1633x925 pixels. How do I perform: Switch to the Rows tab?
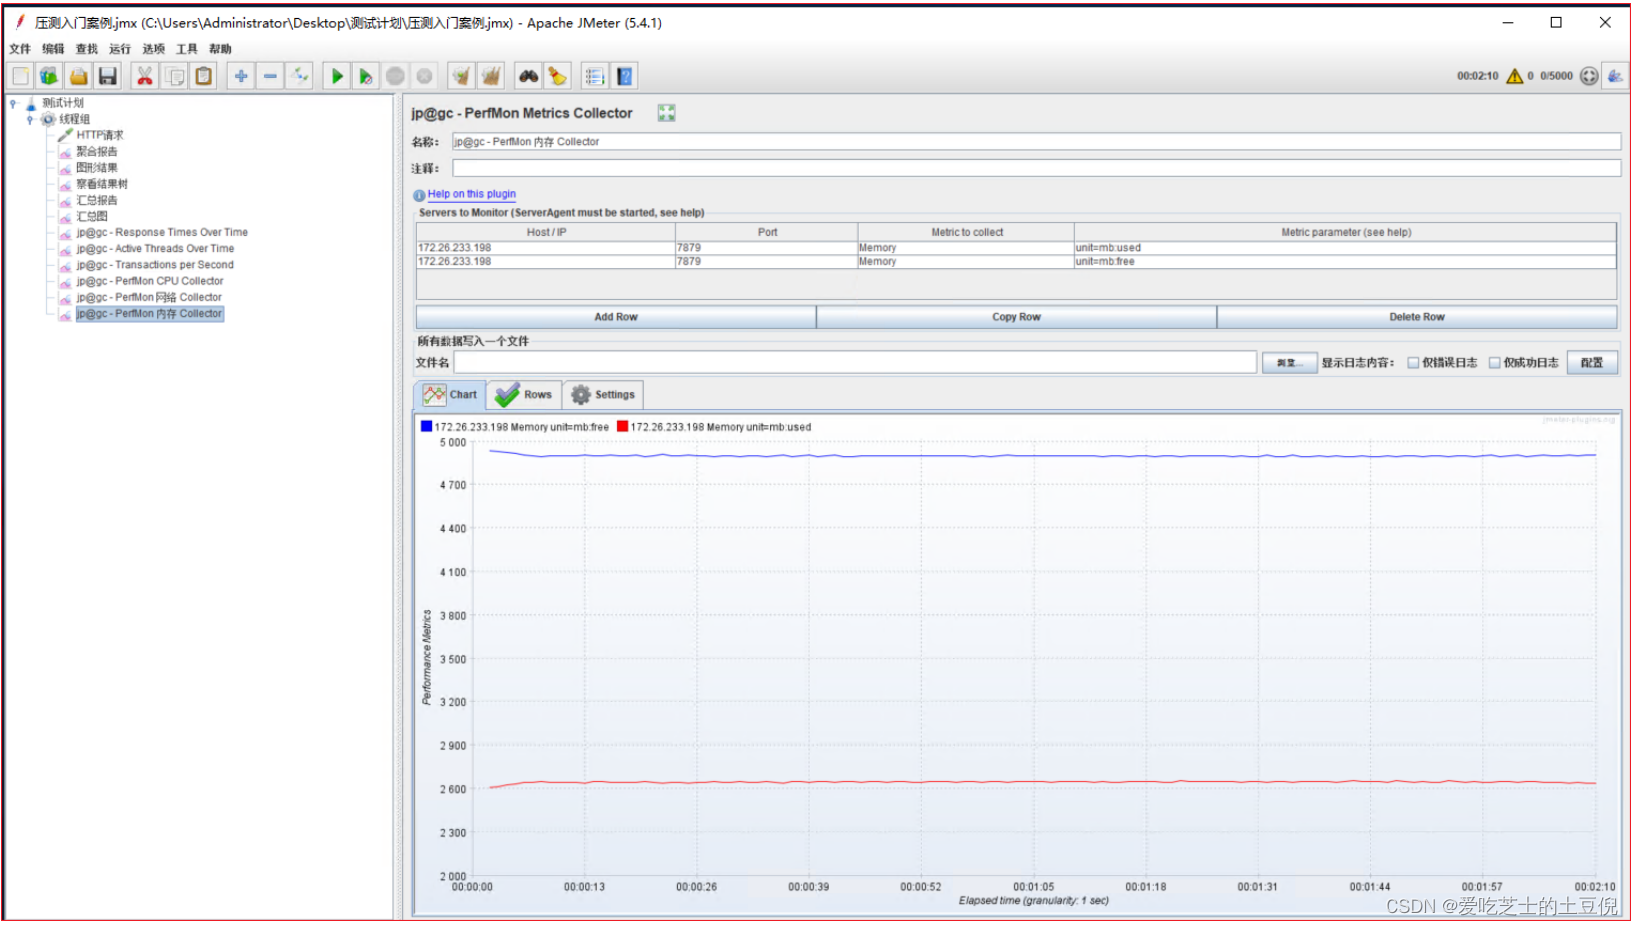[x=524, y=395]
